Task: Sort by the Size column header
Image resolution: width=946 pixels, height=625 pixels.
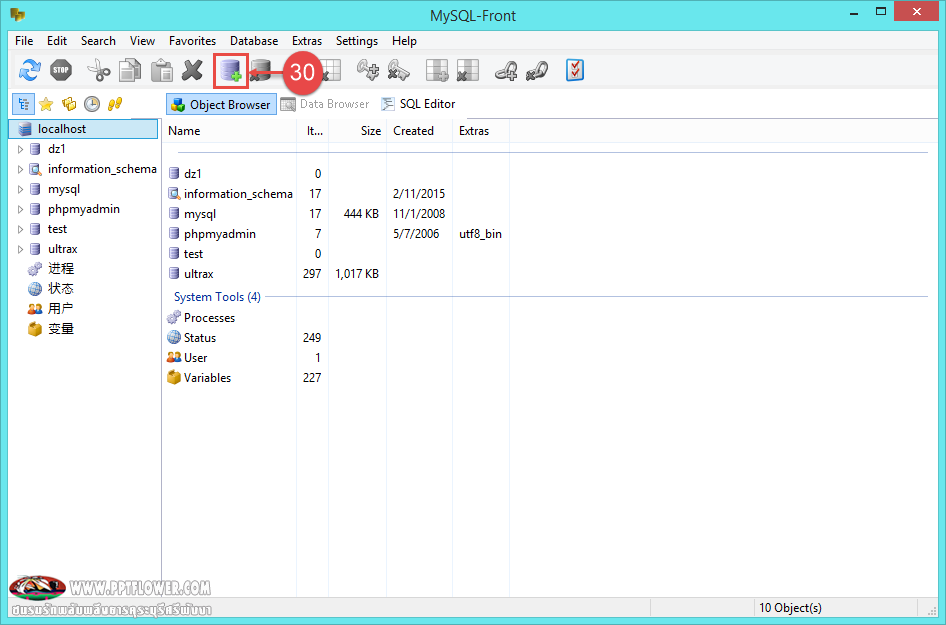Action: click(x=357, y=131)
